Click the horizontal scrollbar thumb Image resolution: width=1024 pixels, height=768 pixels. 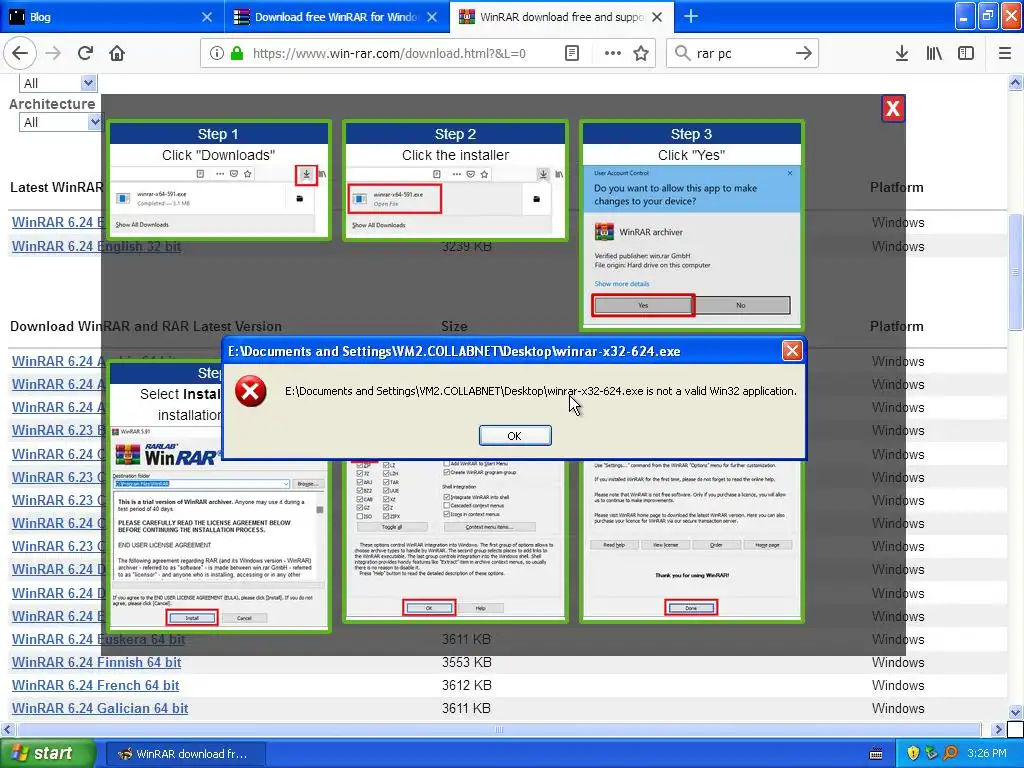tap(499, 729)
